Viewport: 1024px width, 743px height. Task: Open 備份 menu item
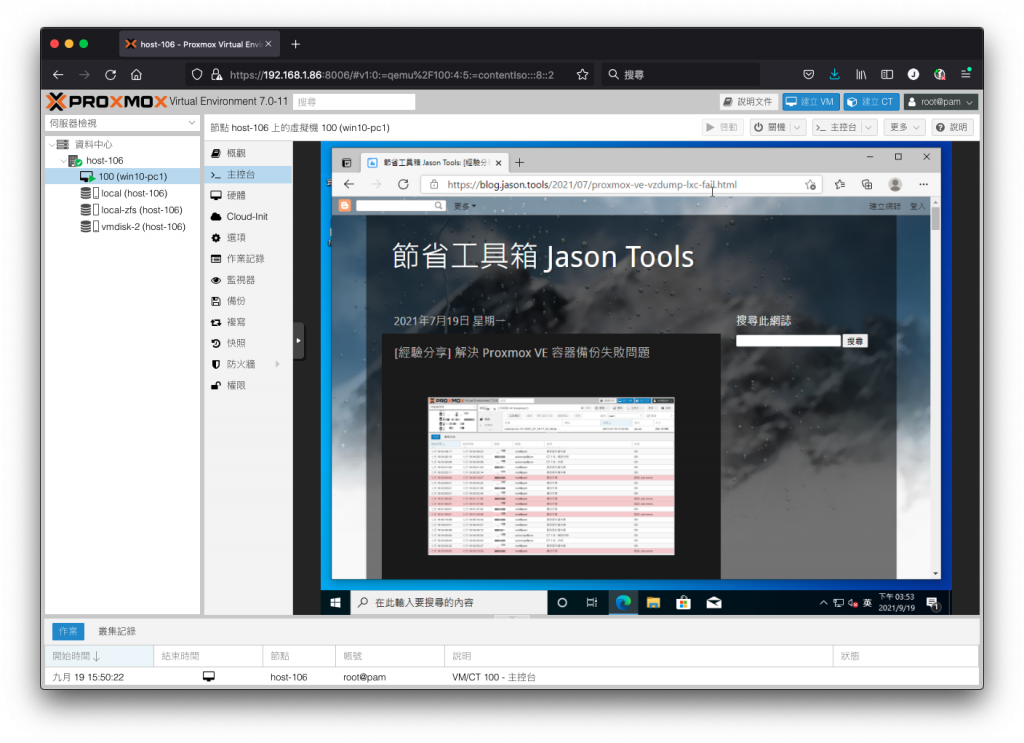(x=248, y=301)
